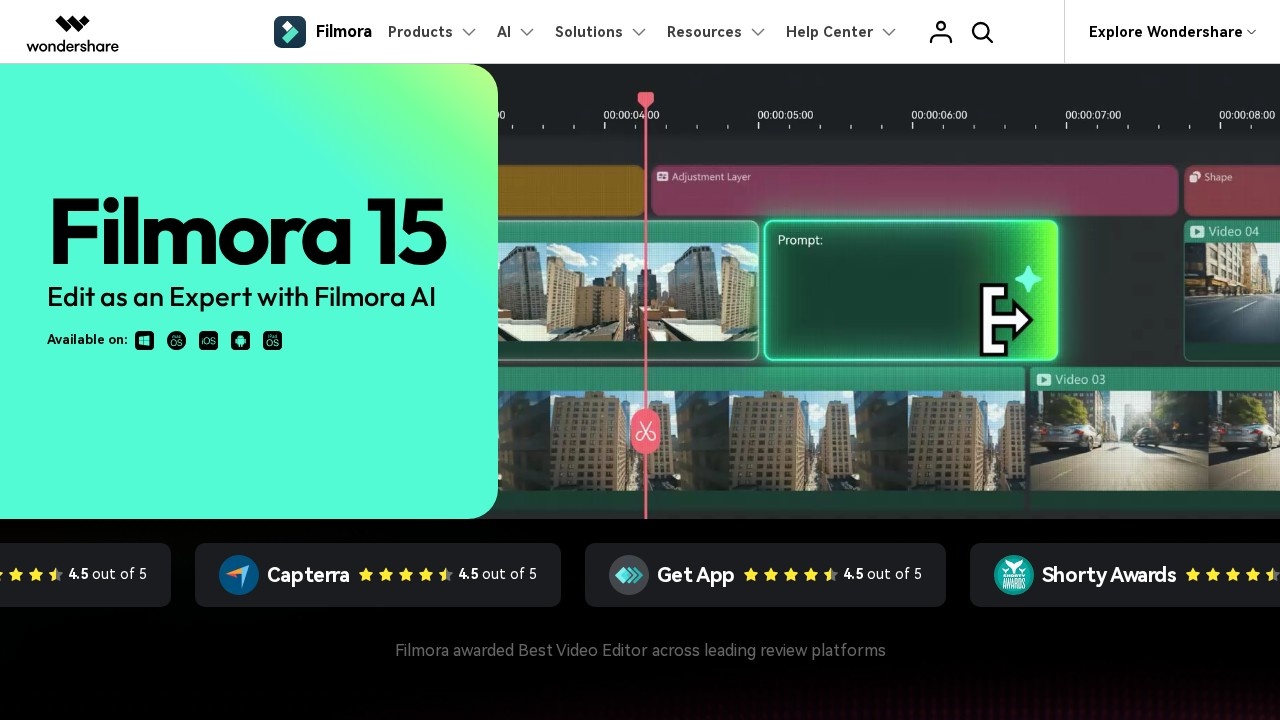The image size is (1280, 720).
Task: Click the scissors split icon on the playhead
Action: click(x=646, y=431)
